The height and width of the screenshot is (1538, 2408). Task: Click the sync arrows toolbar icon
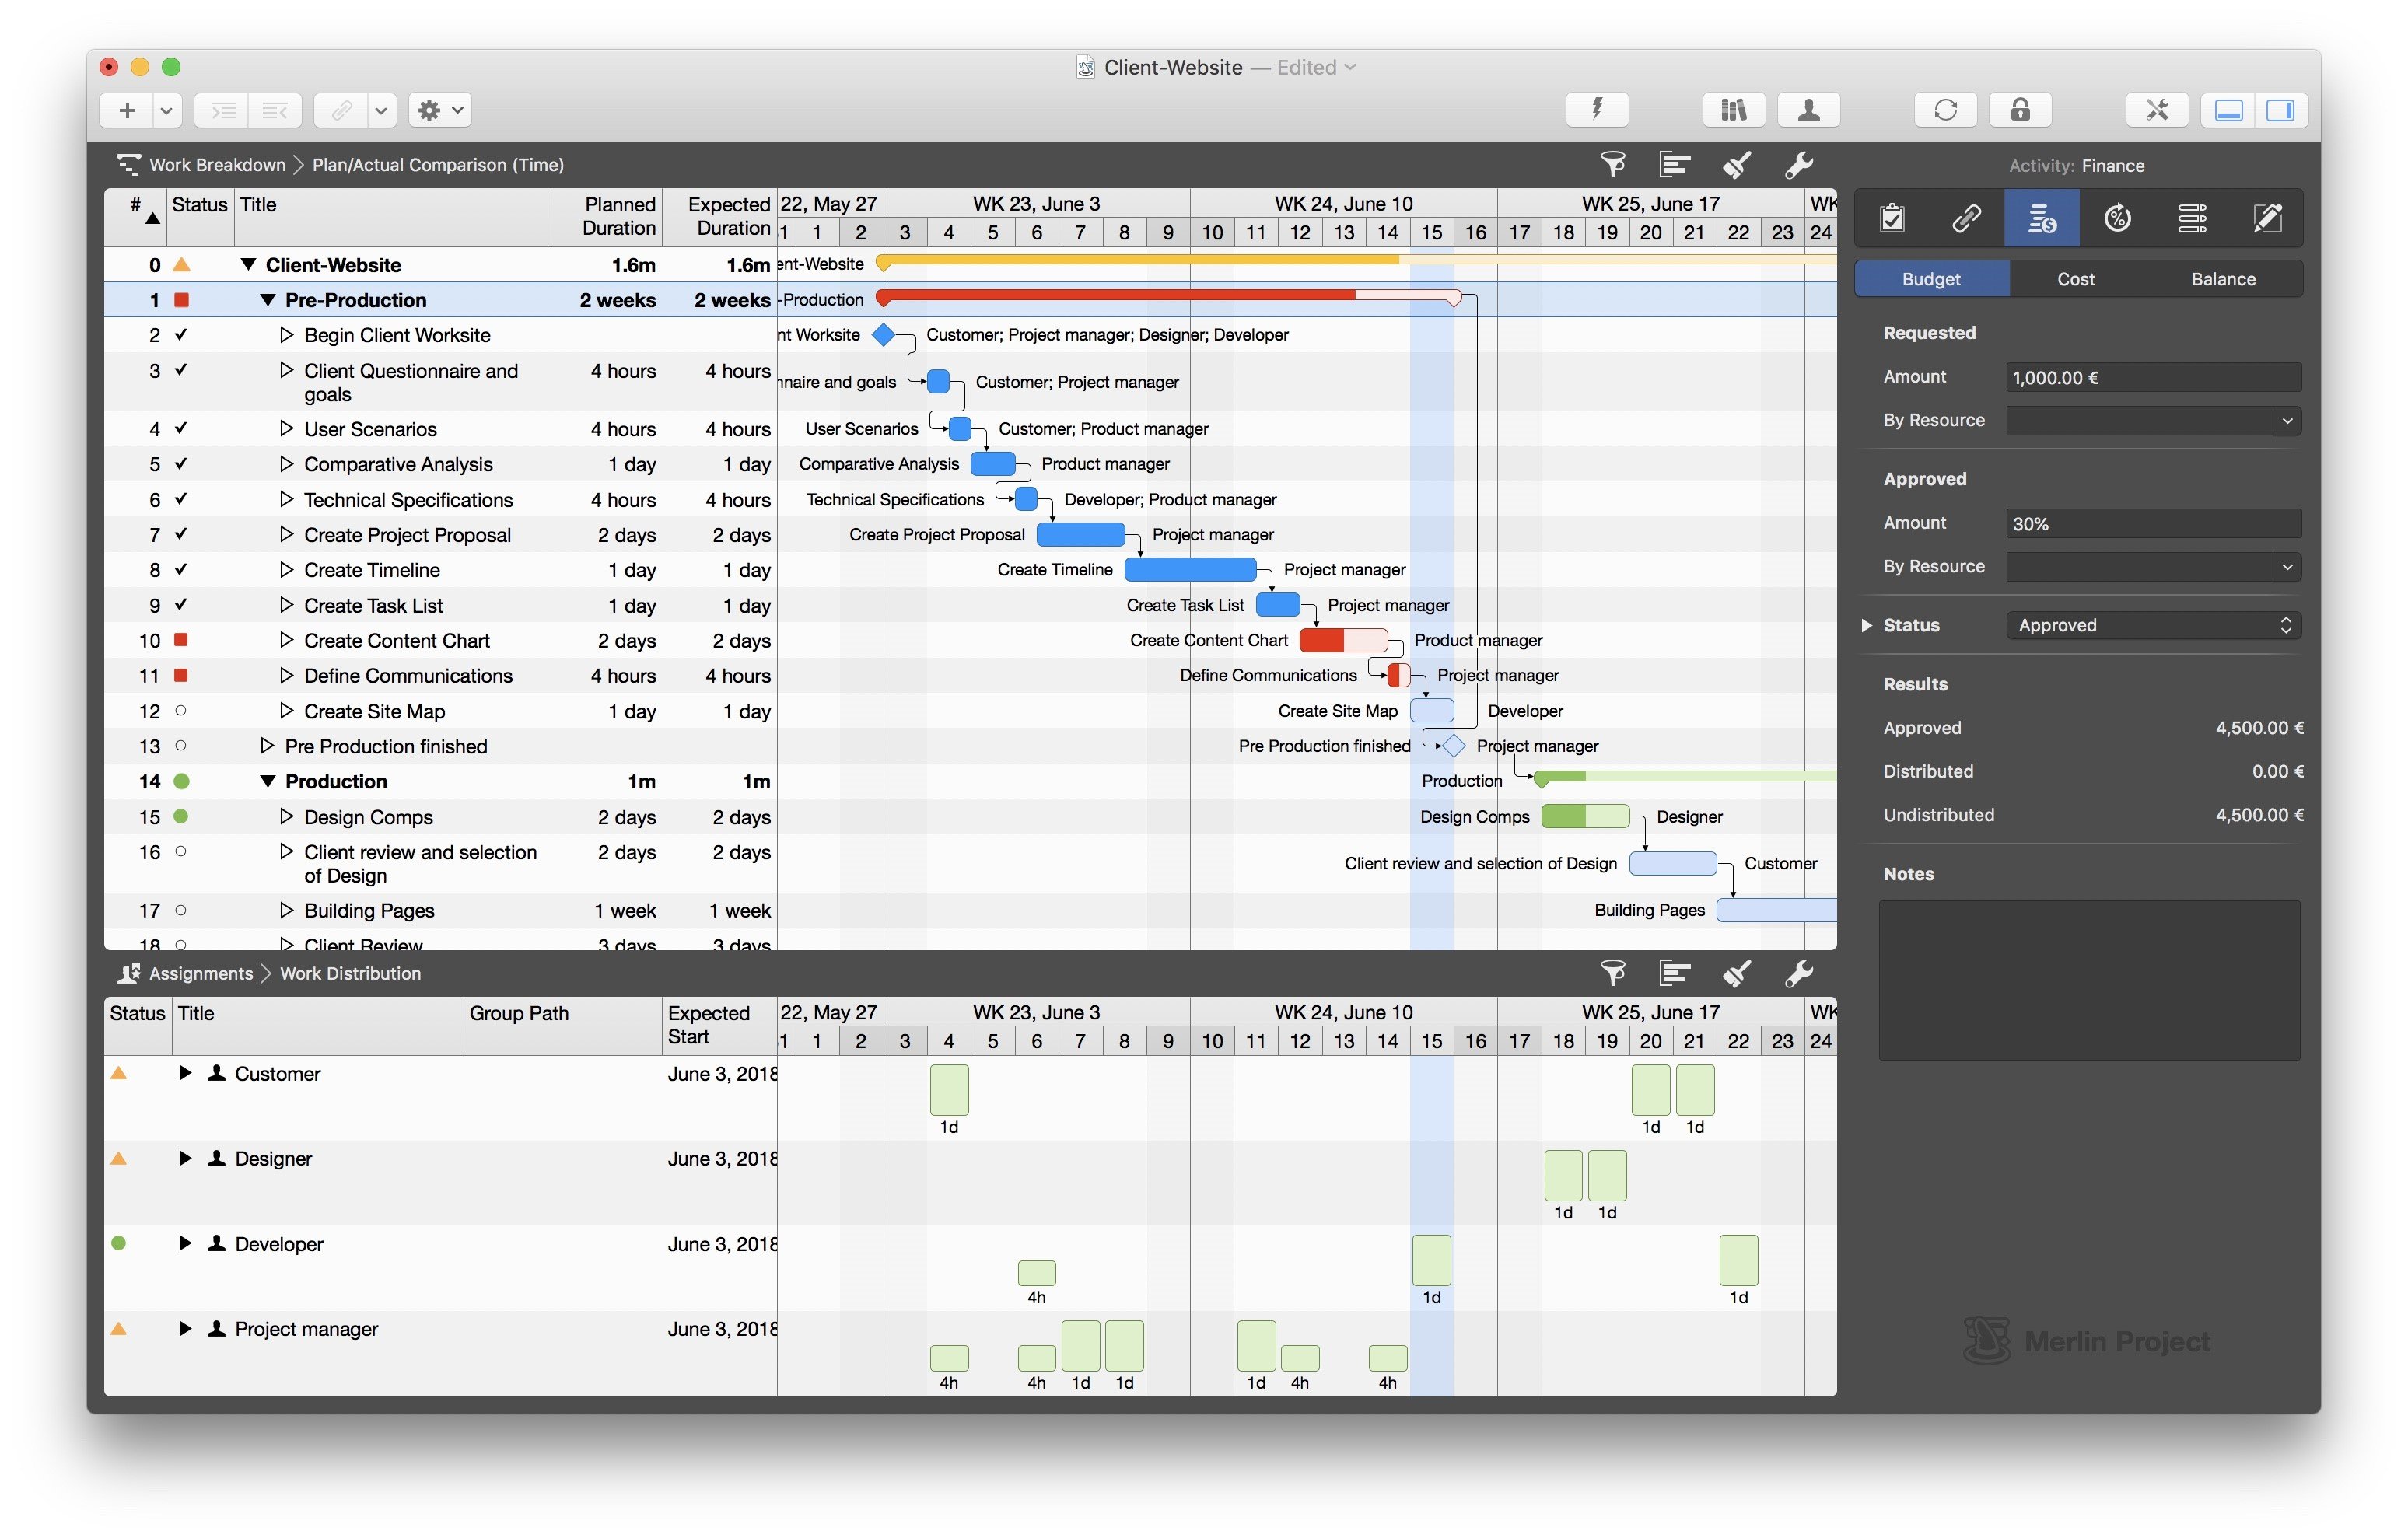click(x=1945, y=110)
